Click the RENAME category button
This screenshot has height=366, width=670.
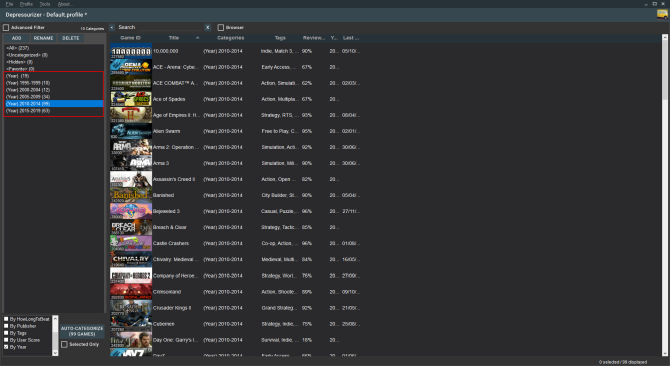44,38
